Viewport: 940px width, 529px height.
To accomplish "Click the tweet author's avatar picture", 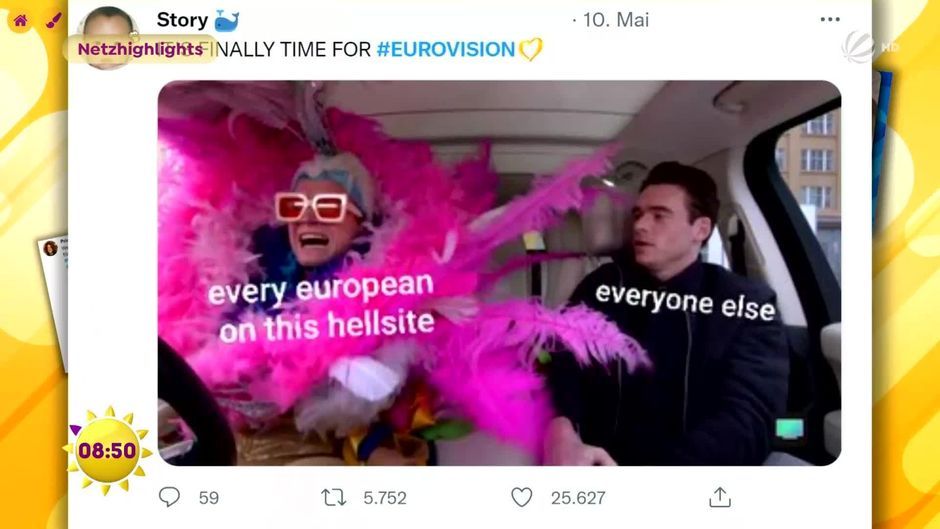I will (108, 37).
